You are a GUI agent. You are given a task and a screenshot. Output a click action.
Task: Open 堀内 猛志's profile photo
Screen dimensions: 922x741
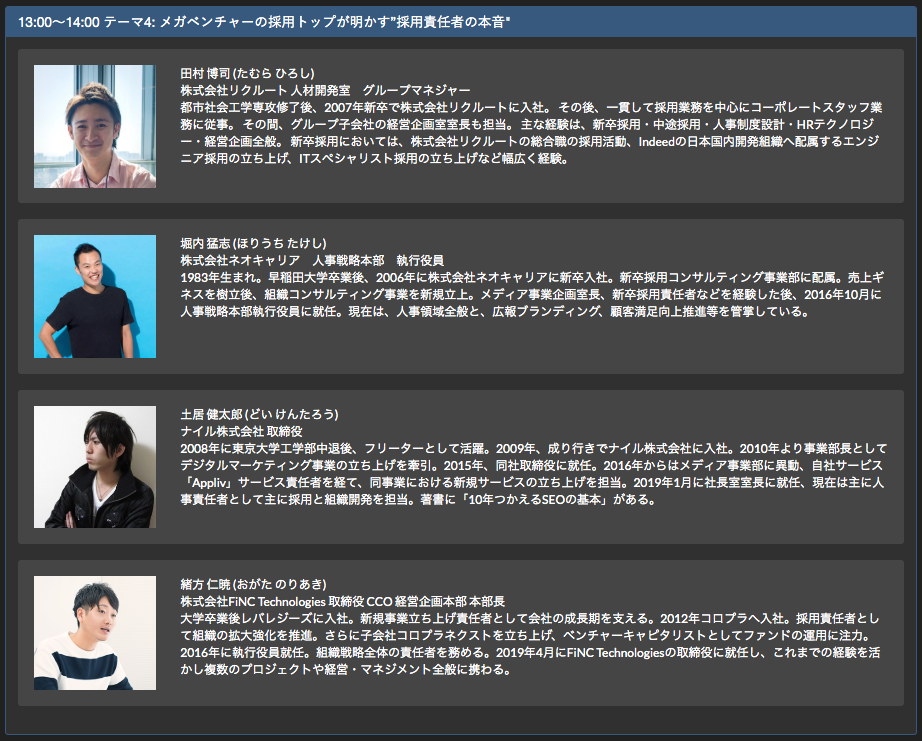point(95,297)
